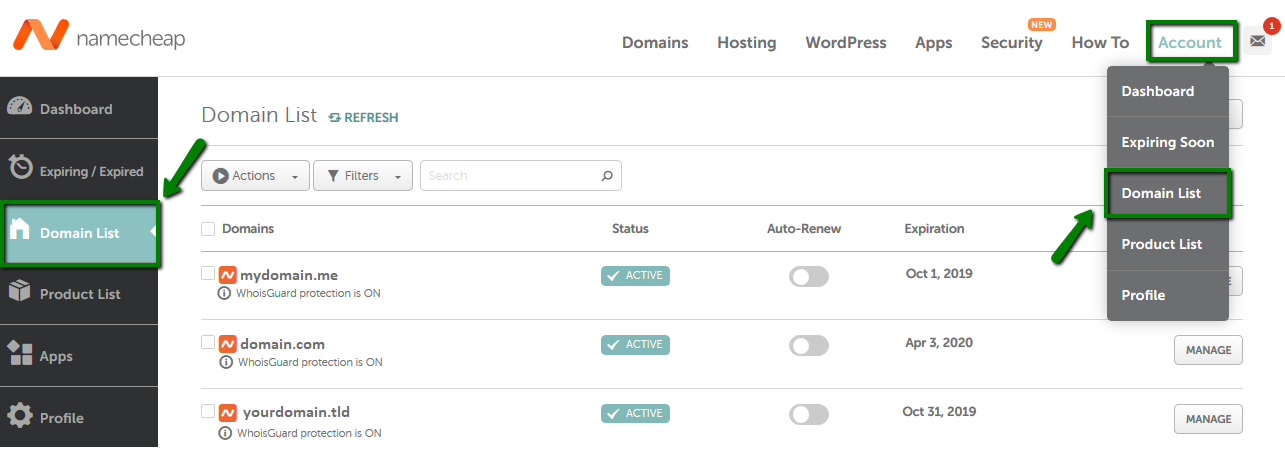Image resolution: width=1285 pixels, height=450 pixels.
Task: Click the Auto-Renew column header
Action: click(x=804, y=229)
